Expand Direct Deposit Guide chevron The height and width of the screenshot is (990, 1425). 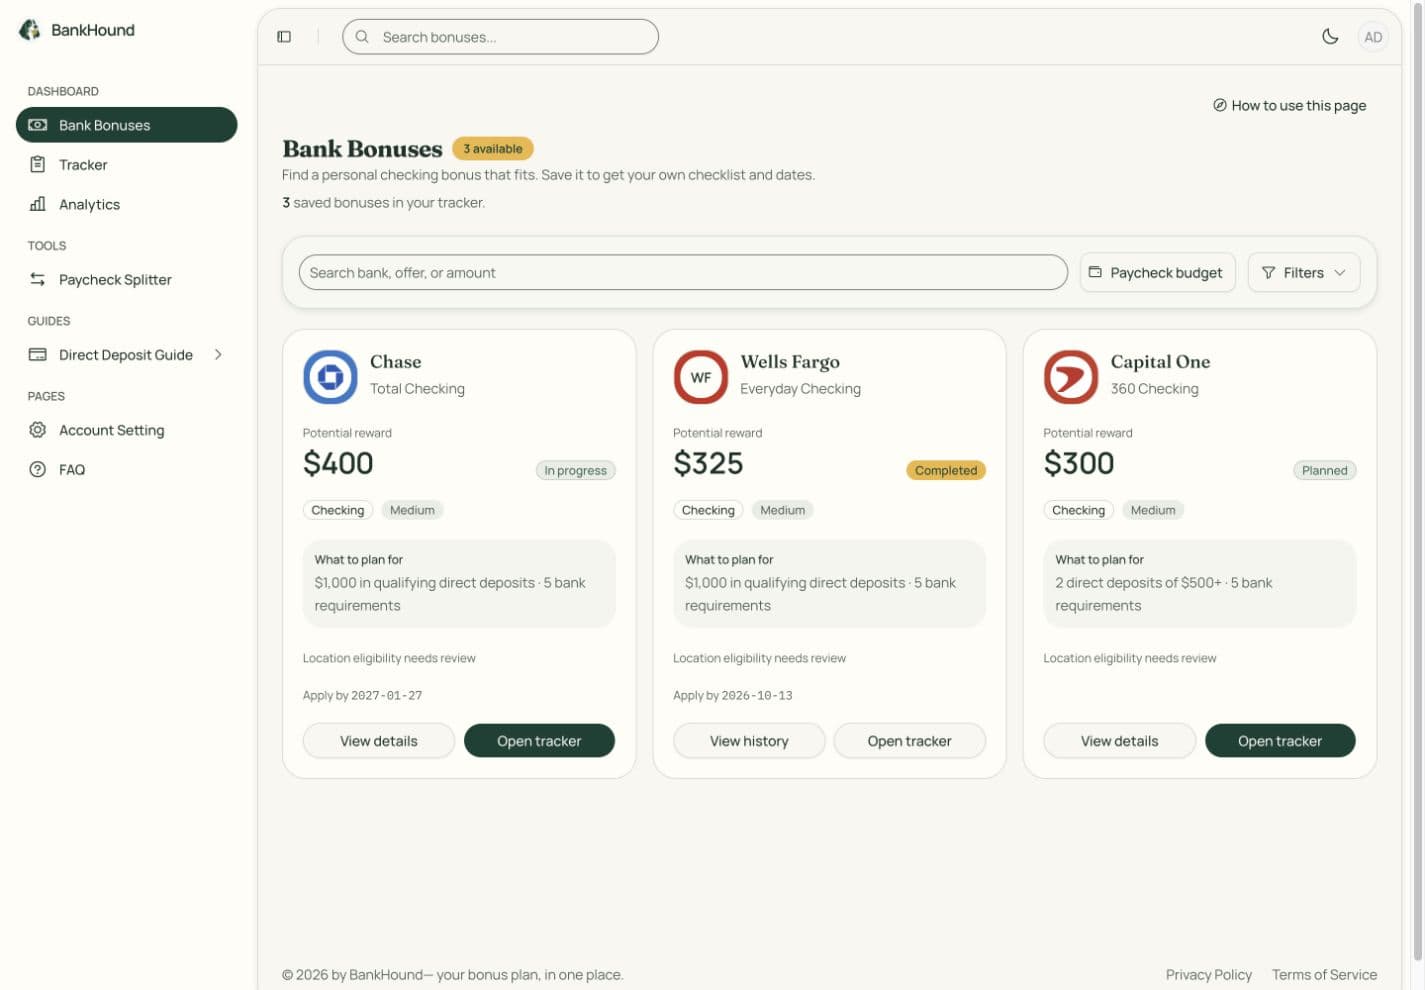[218, 355]
